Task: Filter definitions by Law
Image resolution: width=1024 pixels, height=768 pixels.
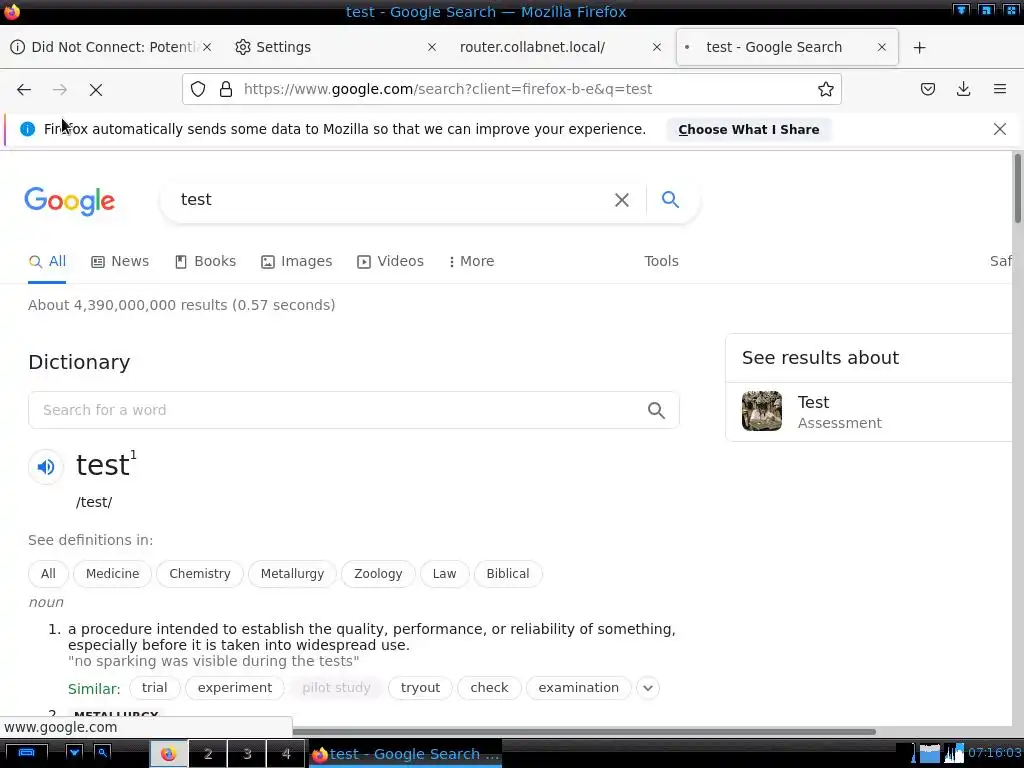Action: pos(444,574)
